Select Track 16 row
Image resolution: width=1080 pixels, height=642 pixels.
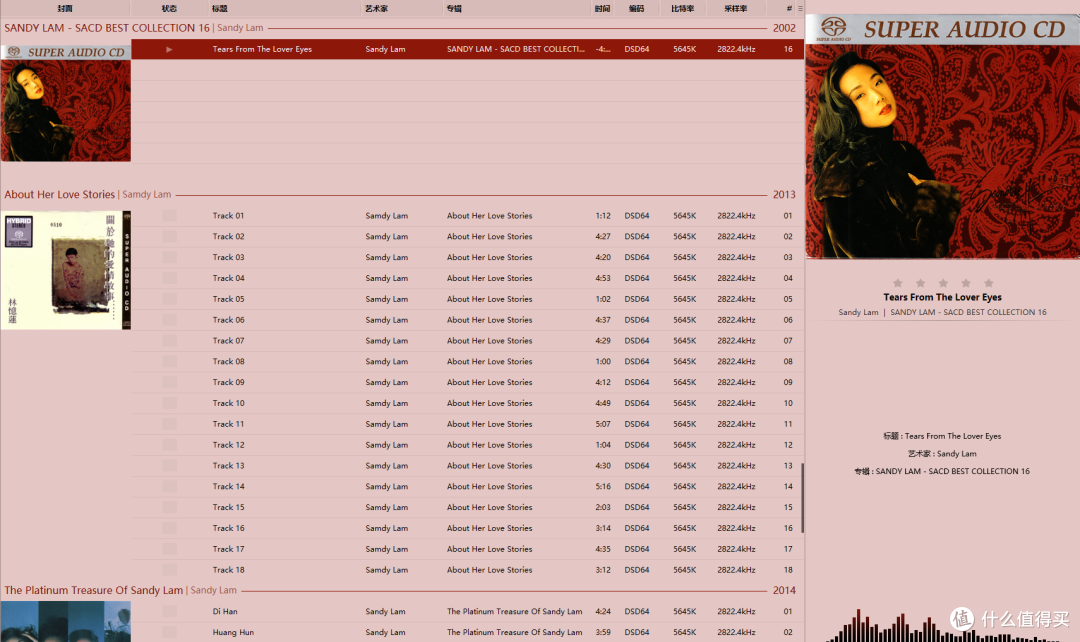click(467, 528)
